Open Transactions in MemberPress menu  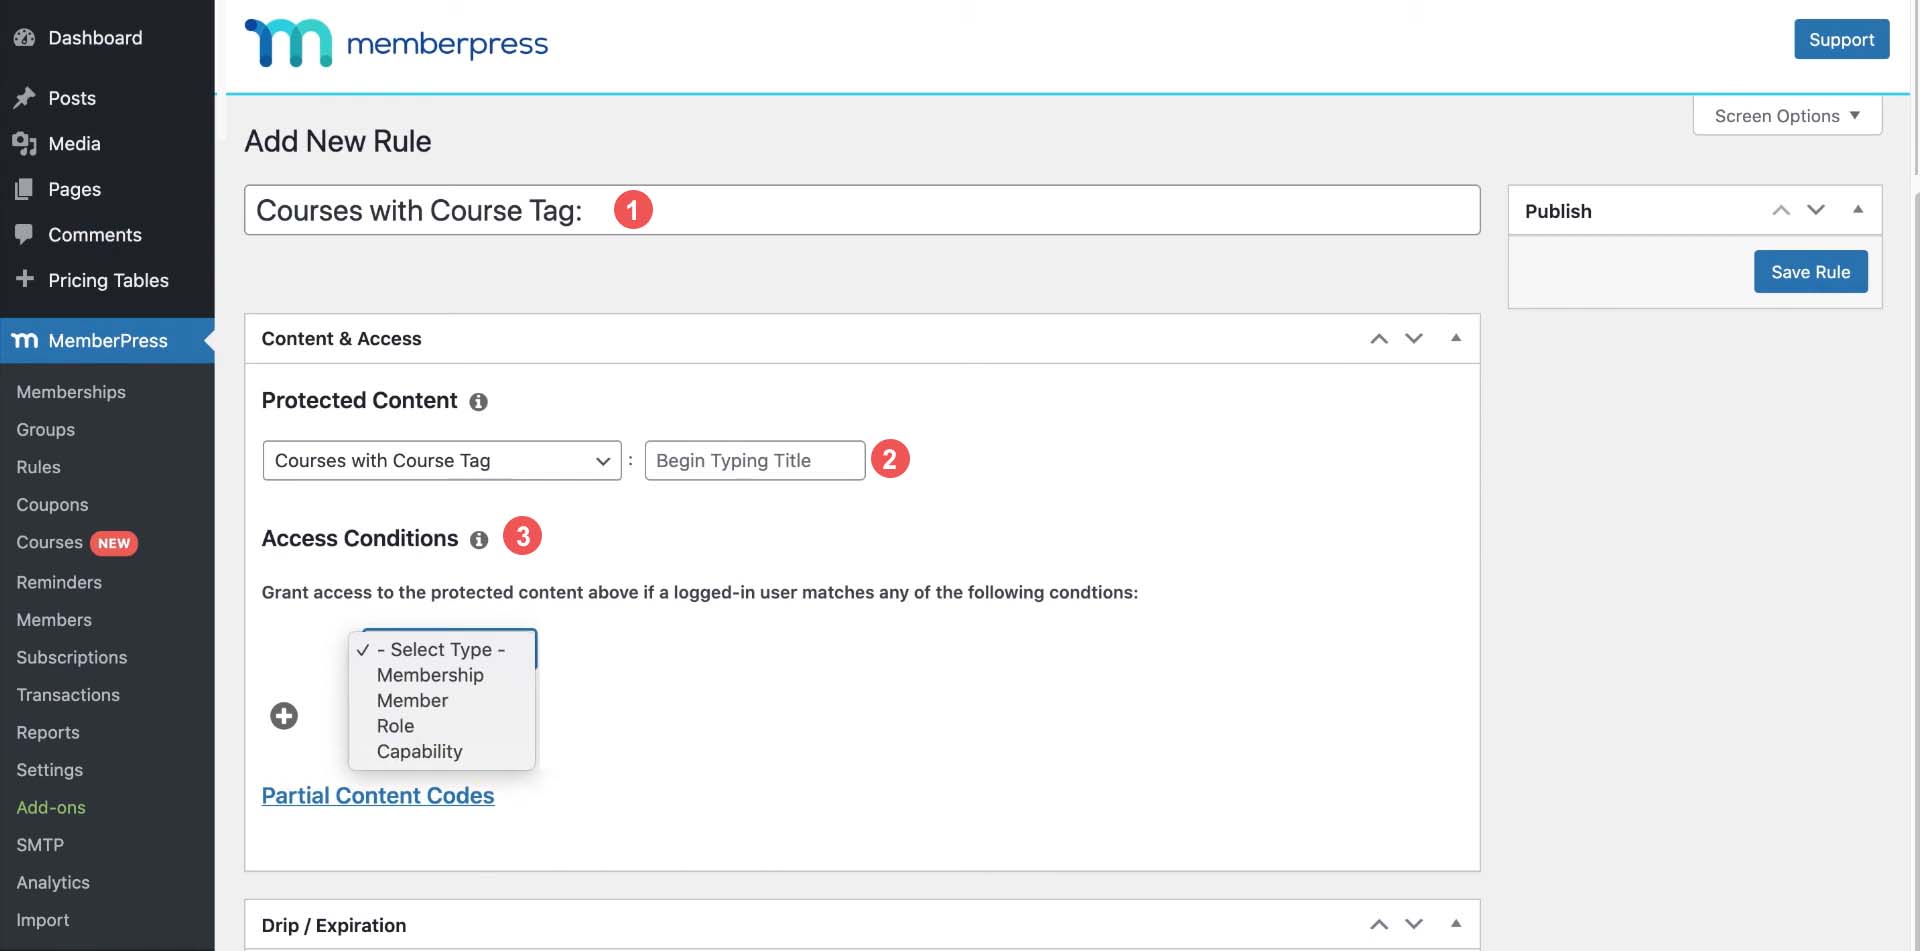pos(68,695)
